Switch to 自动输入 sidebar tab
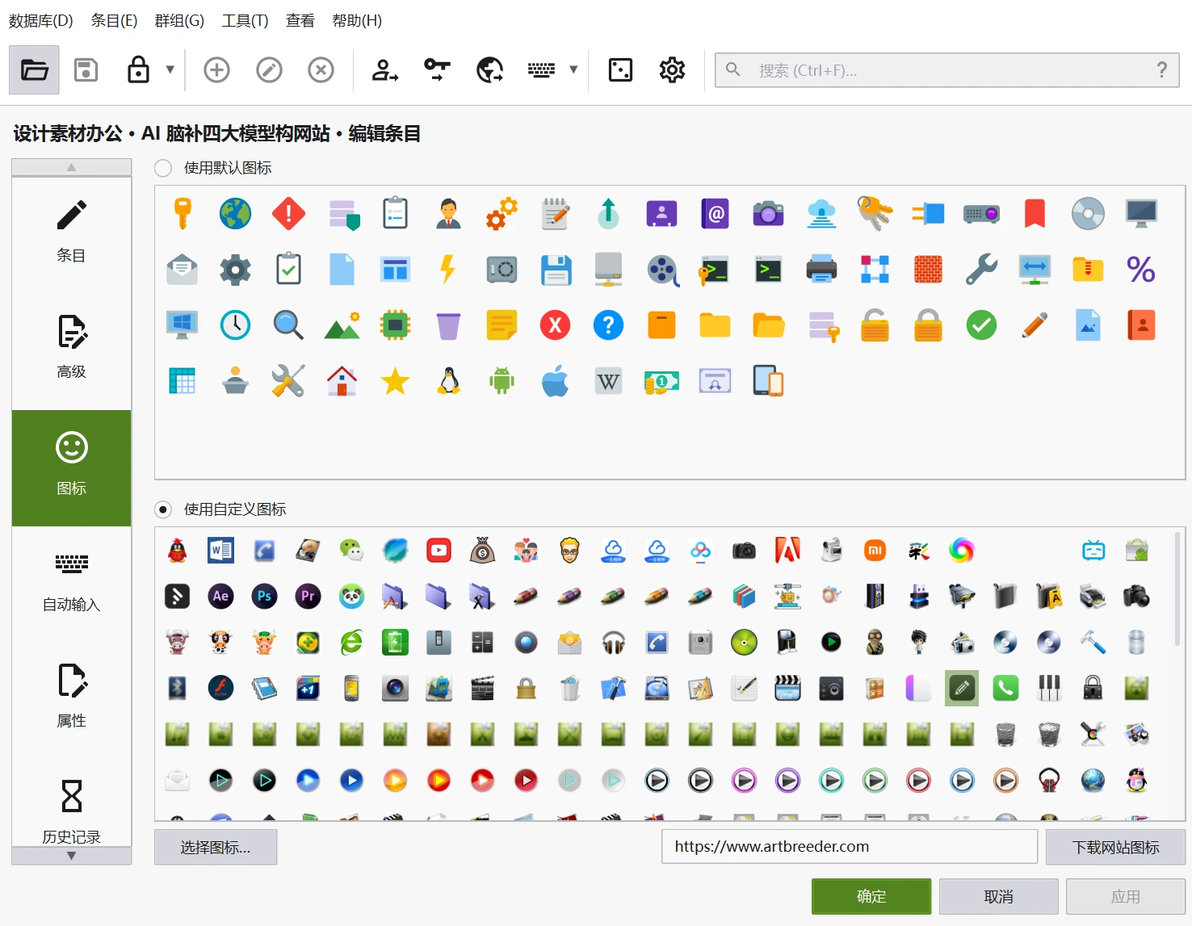Image resolution: width=1192 pixels, height=926 pixels. (x=71, y=585)
